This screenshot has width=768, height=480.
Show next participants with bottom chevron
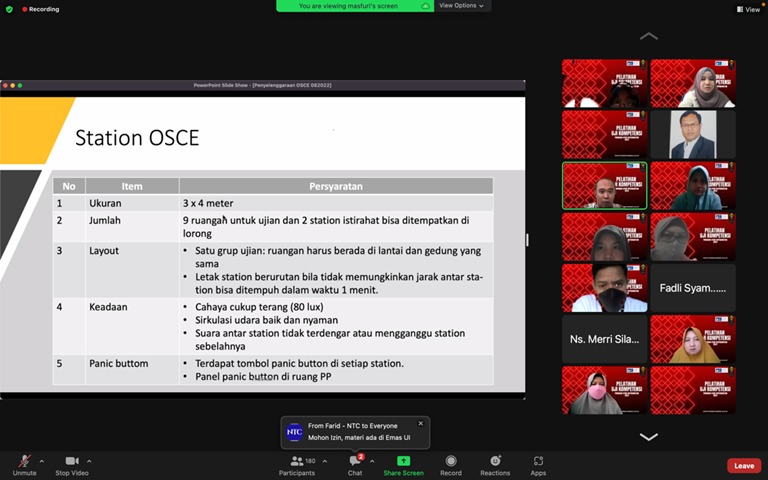(x=649, y=436)
